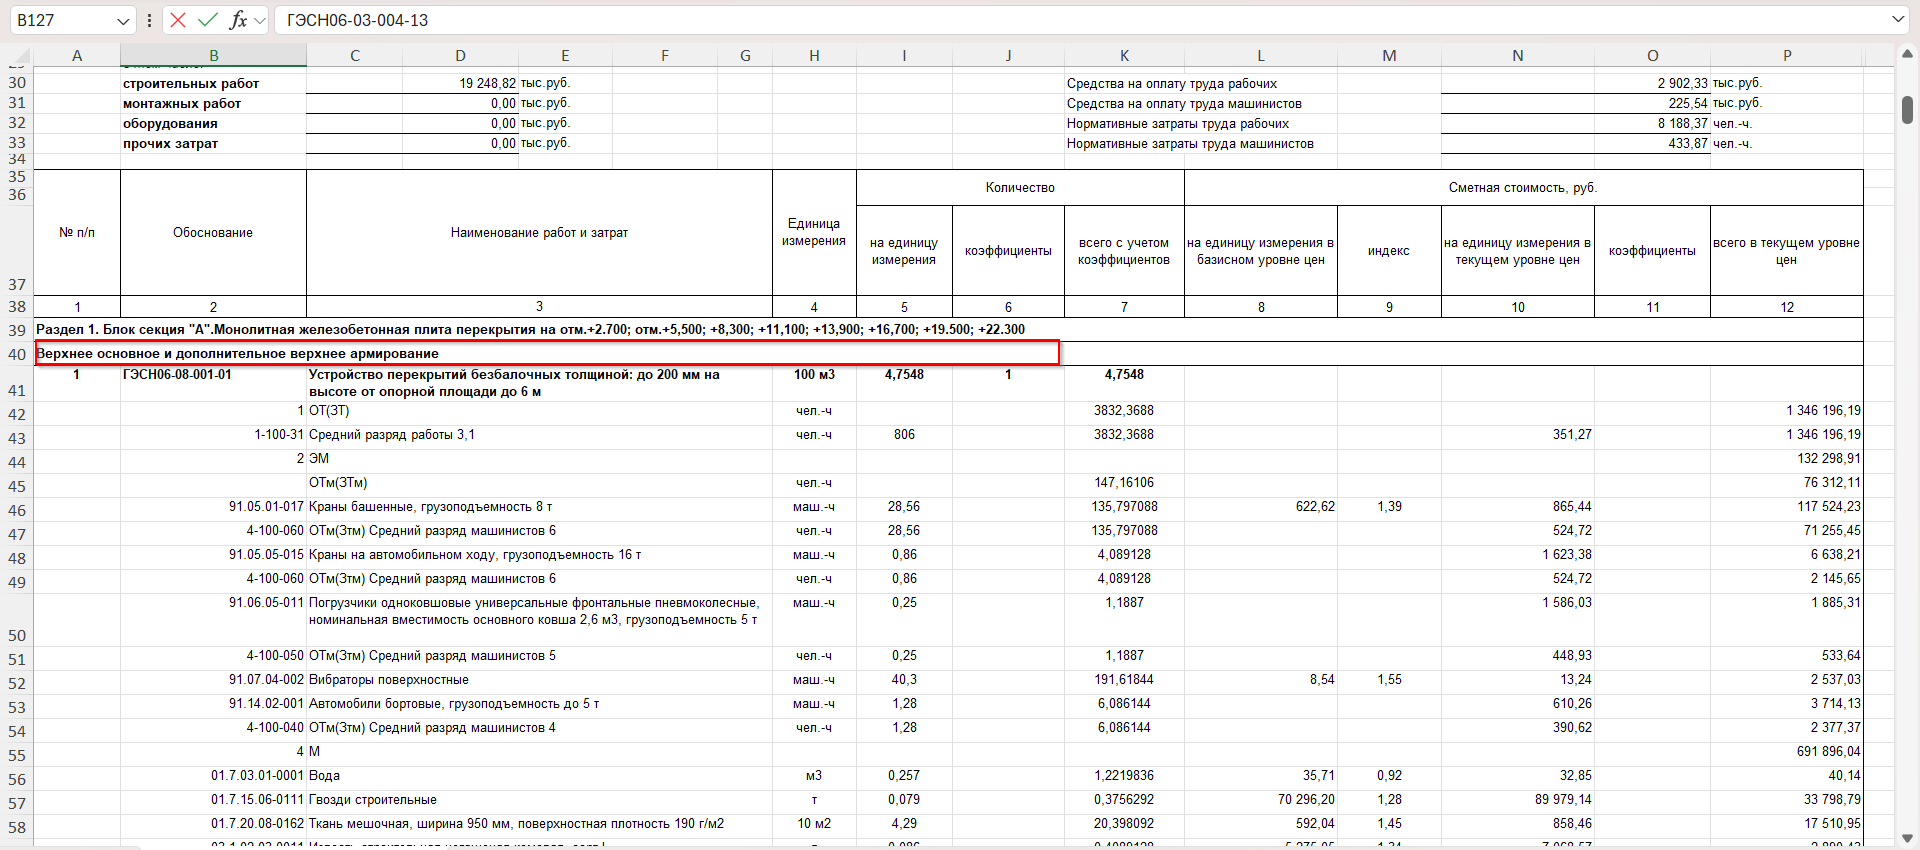The width and height of the screenshot is (1920, 850).
Task: Click the up arrow of the vertical scrollbar
Action: [x=1907, y=54]
